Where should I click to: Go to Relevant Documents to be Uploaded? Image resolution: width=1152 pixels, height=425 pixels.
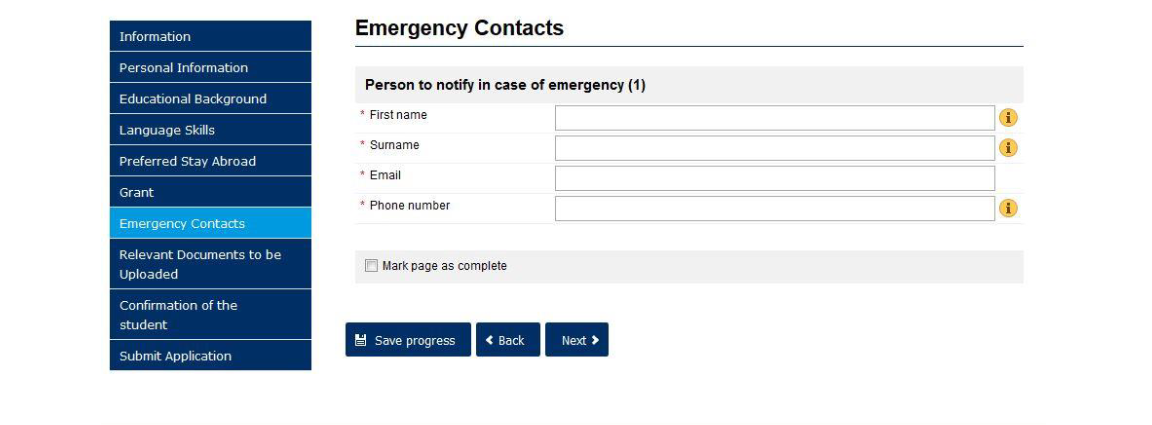point(210,264)
